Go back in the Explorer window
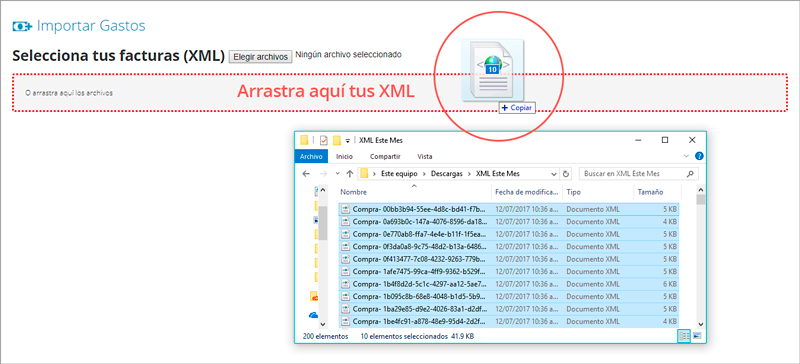 coord(306,174)
